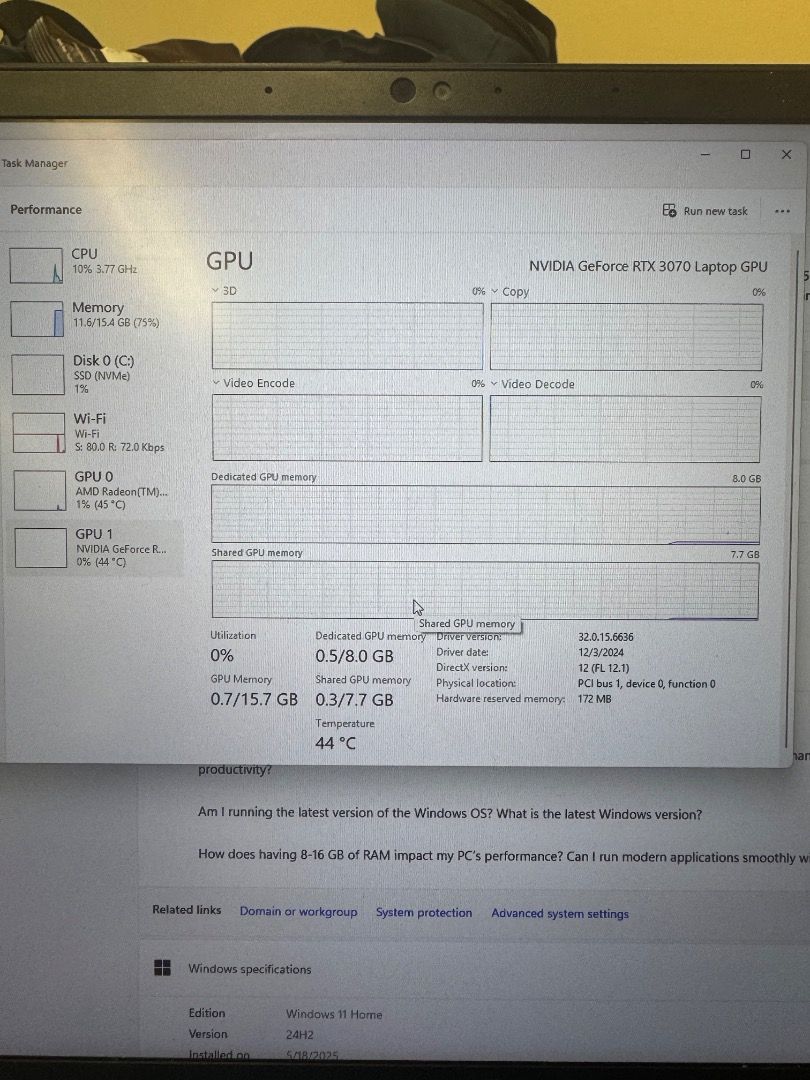
Task: Click the Video Decode usage graph
Action: (x=625, y=429)
